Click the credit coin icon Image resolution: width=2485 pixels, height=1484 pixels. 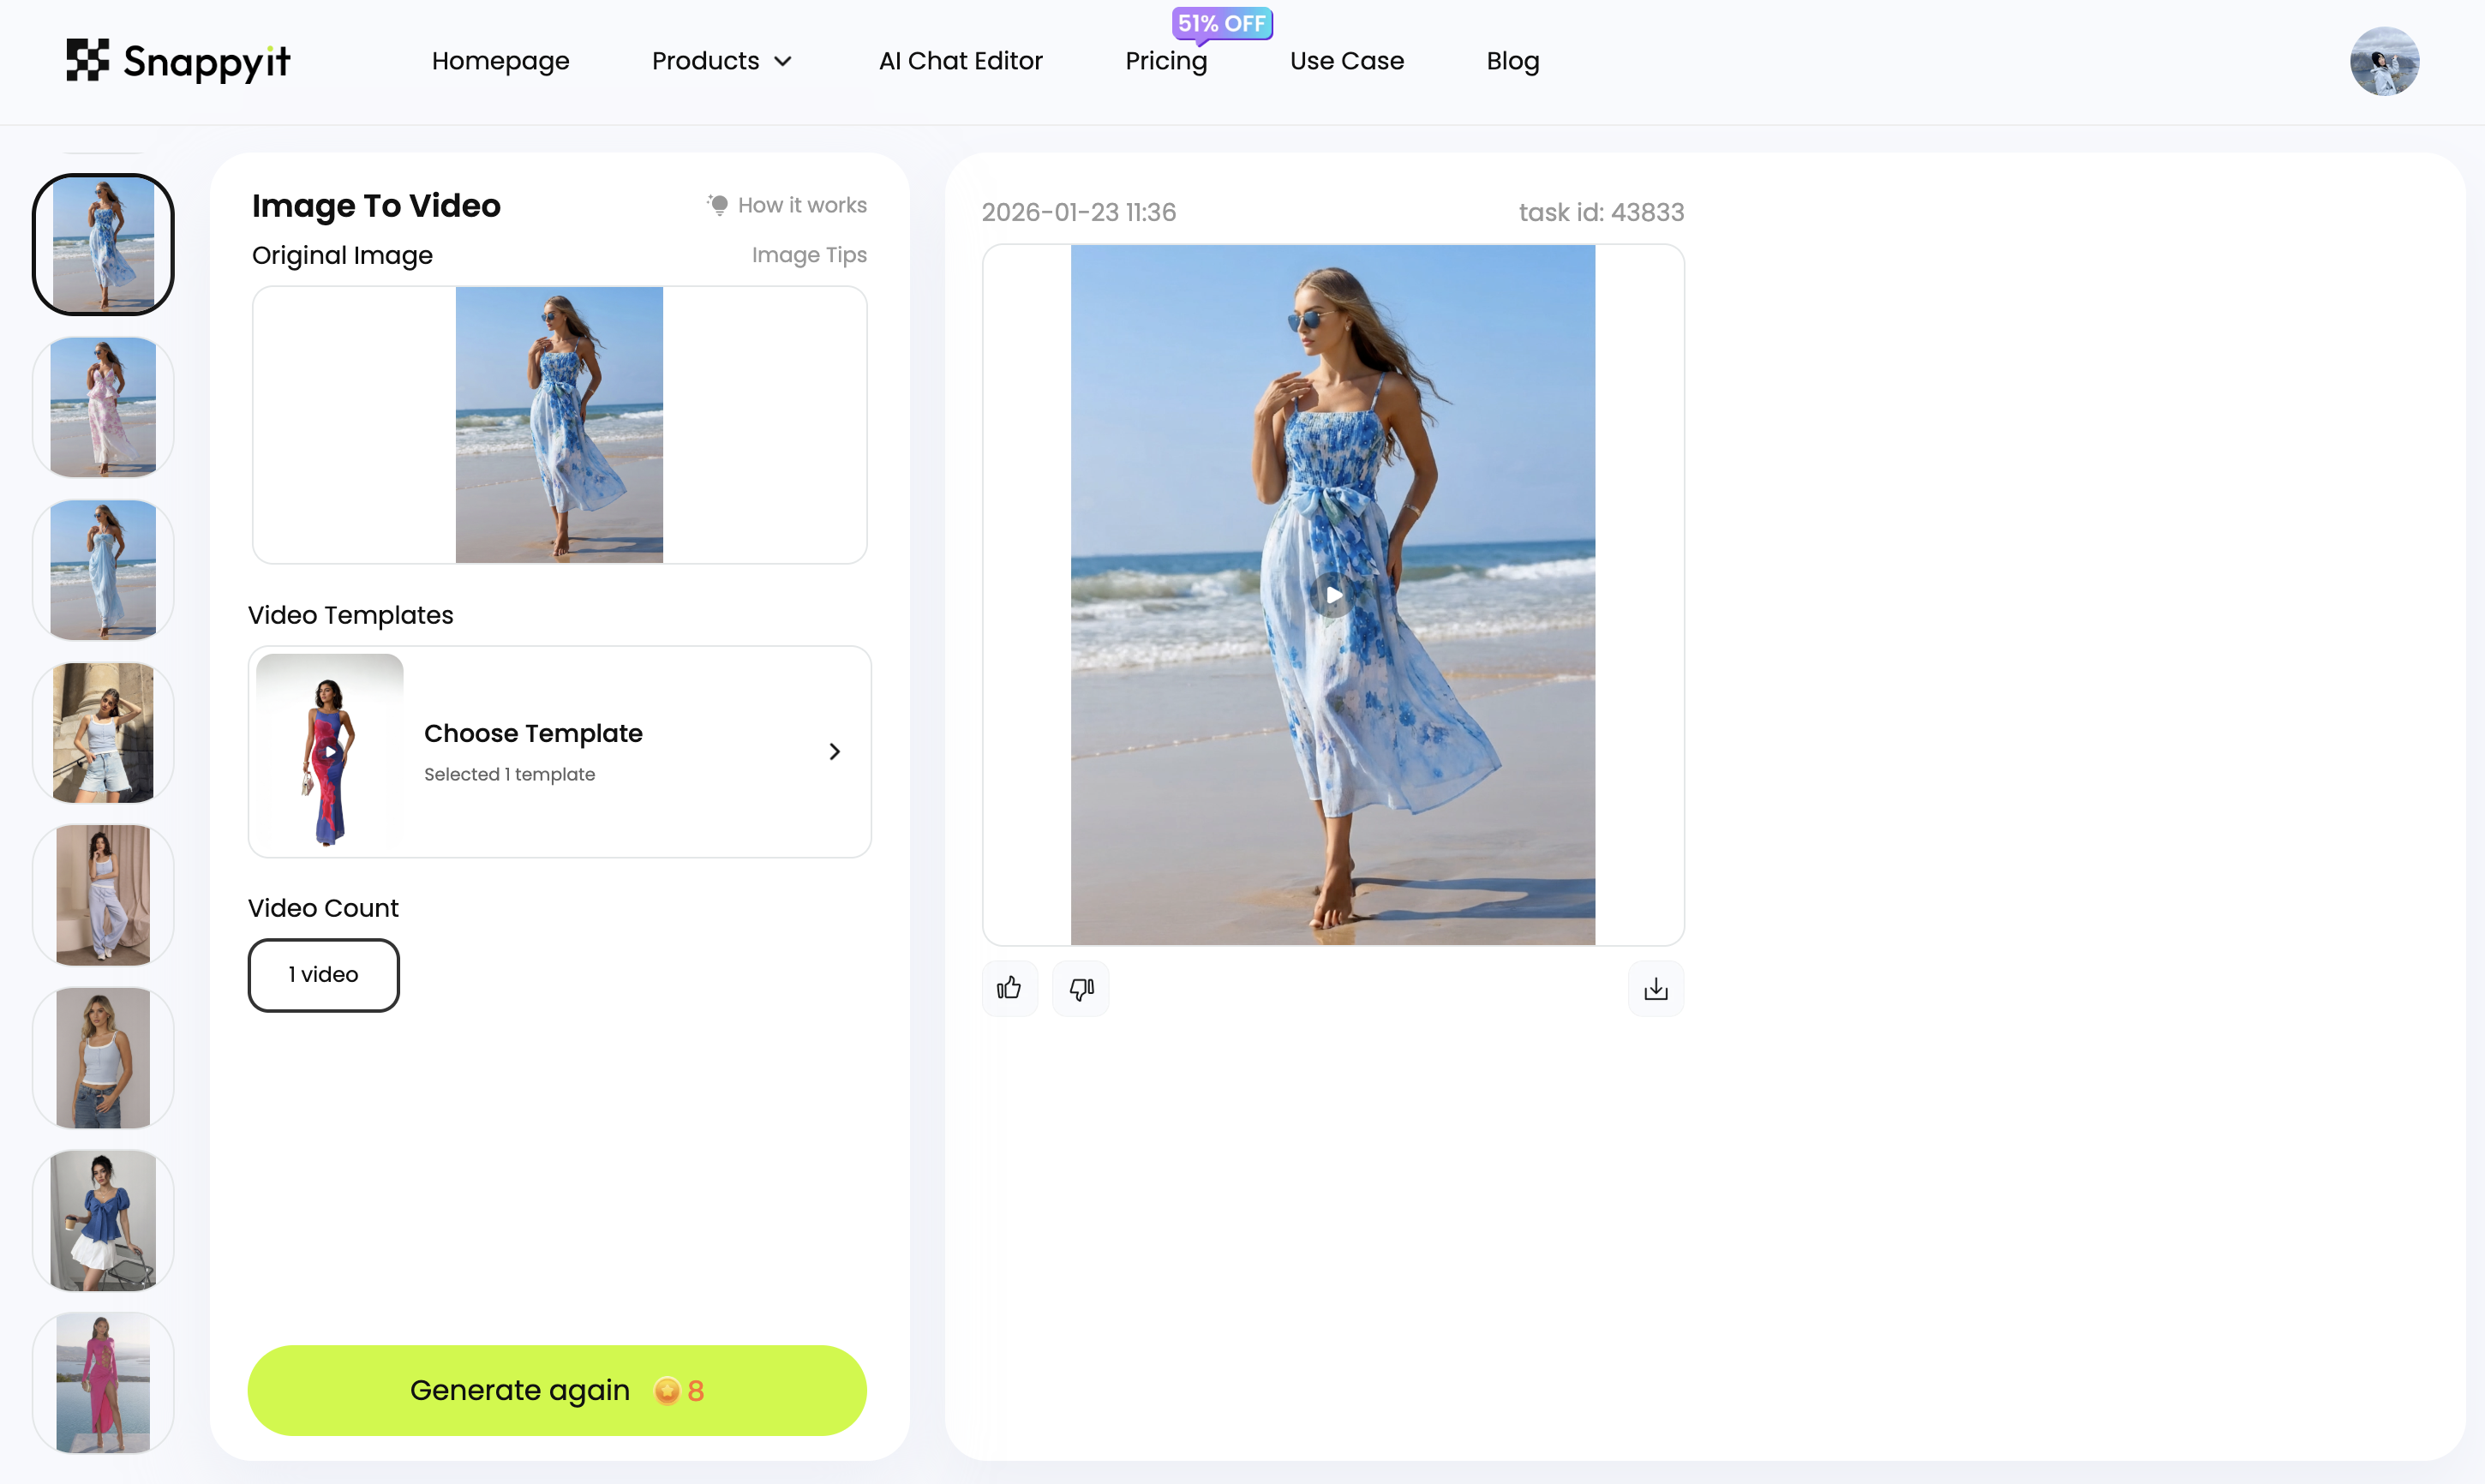(667, 1391)
